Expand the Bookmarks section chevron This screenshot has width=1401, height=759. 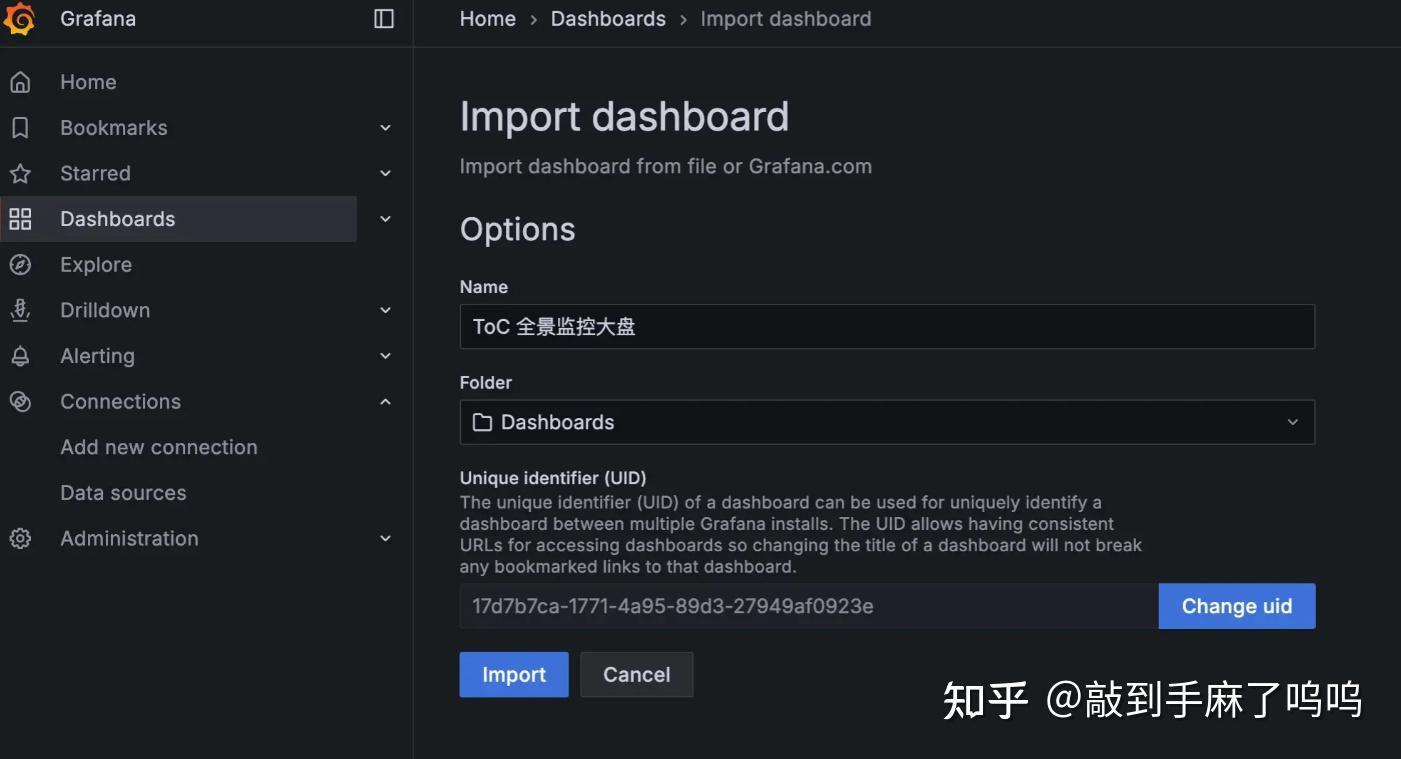(x=386, y=128)
